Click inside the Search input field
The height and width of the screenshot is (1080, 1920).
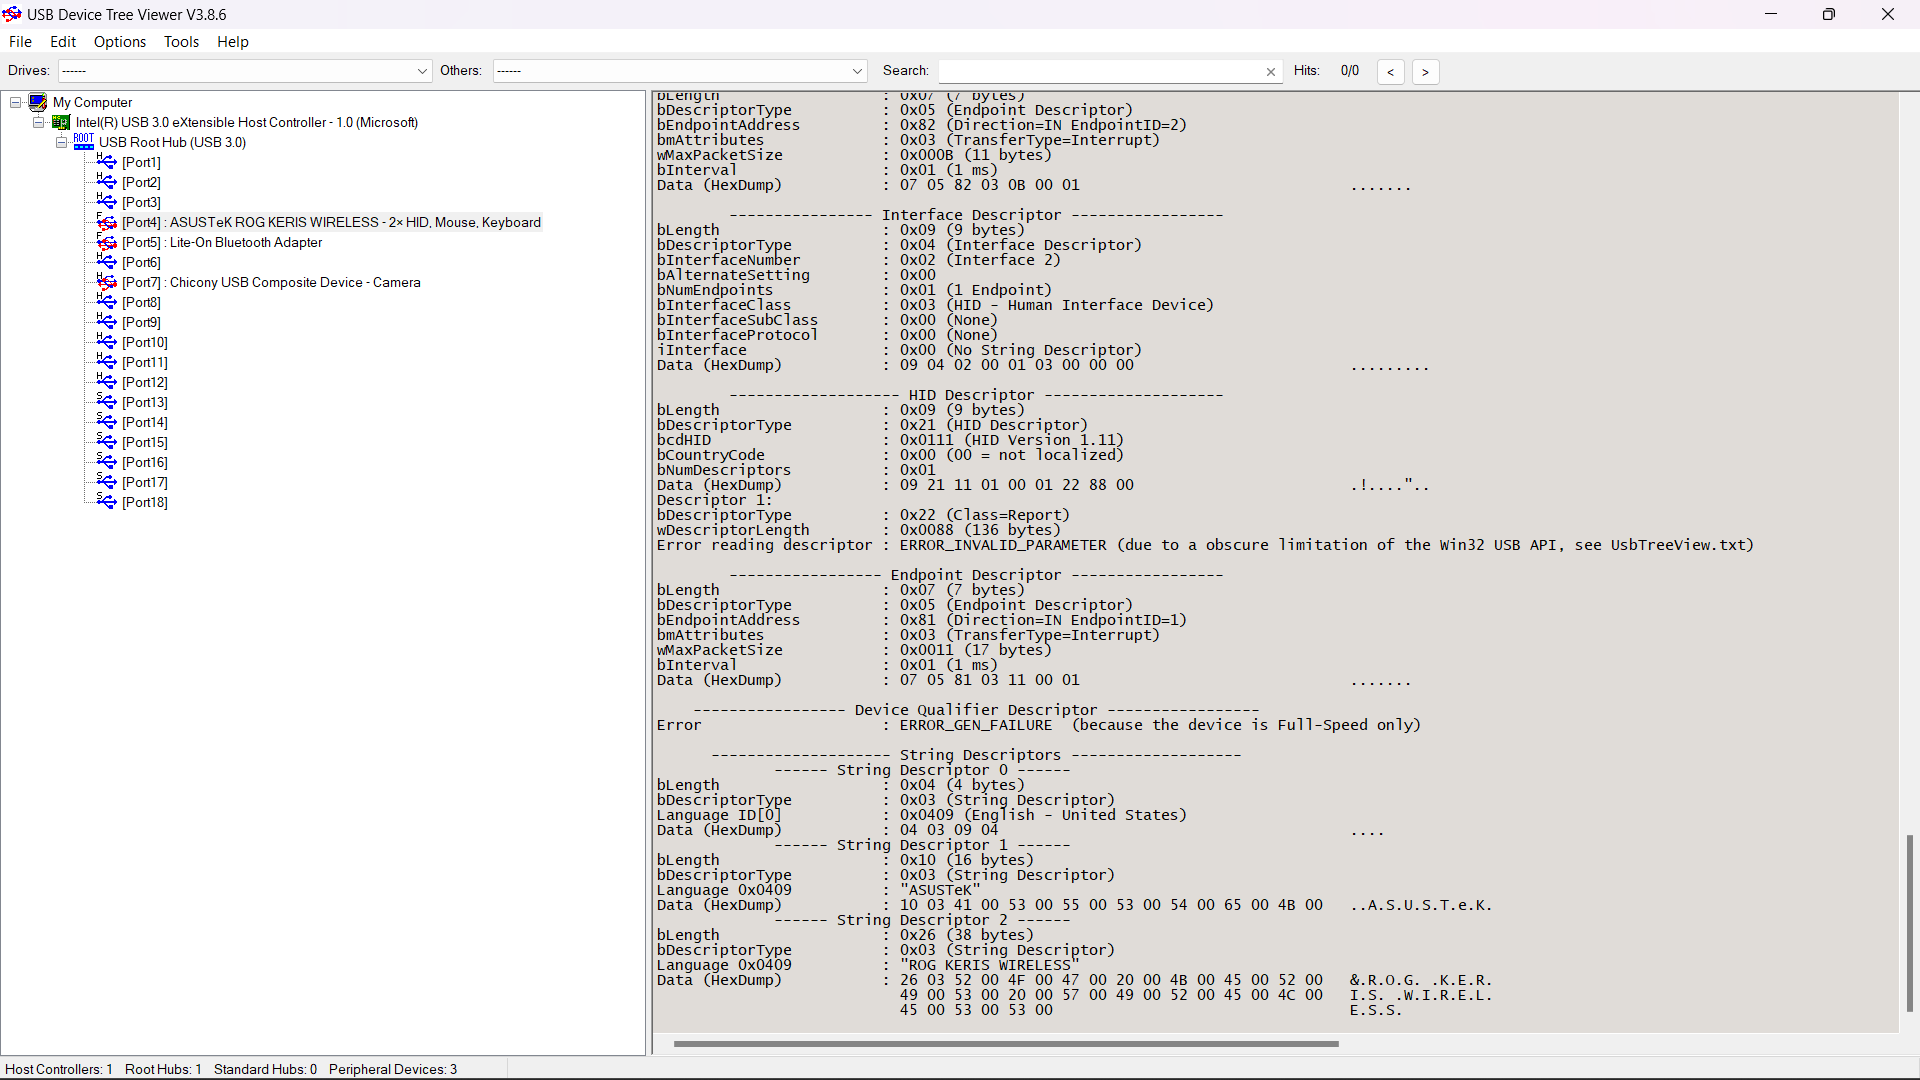pyautogui.click(x=1100, y=71)
